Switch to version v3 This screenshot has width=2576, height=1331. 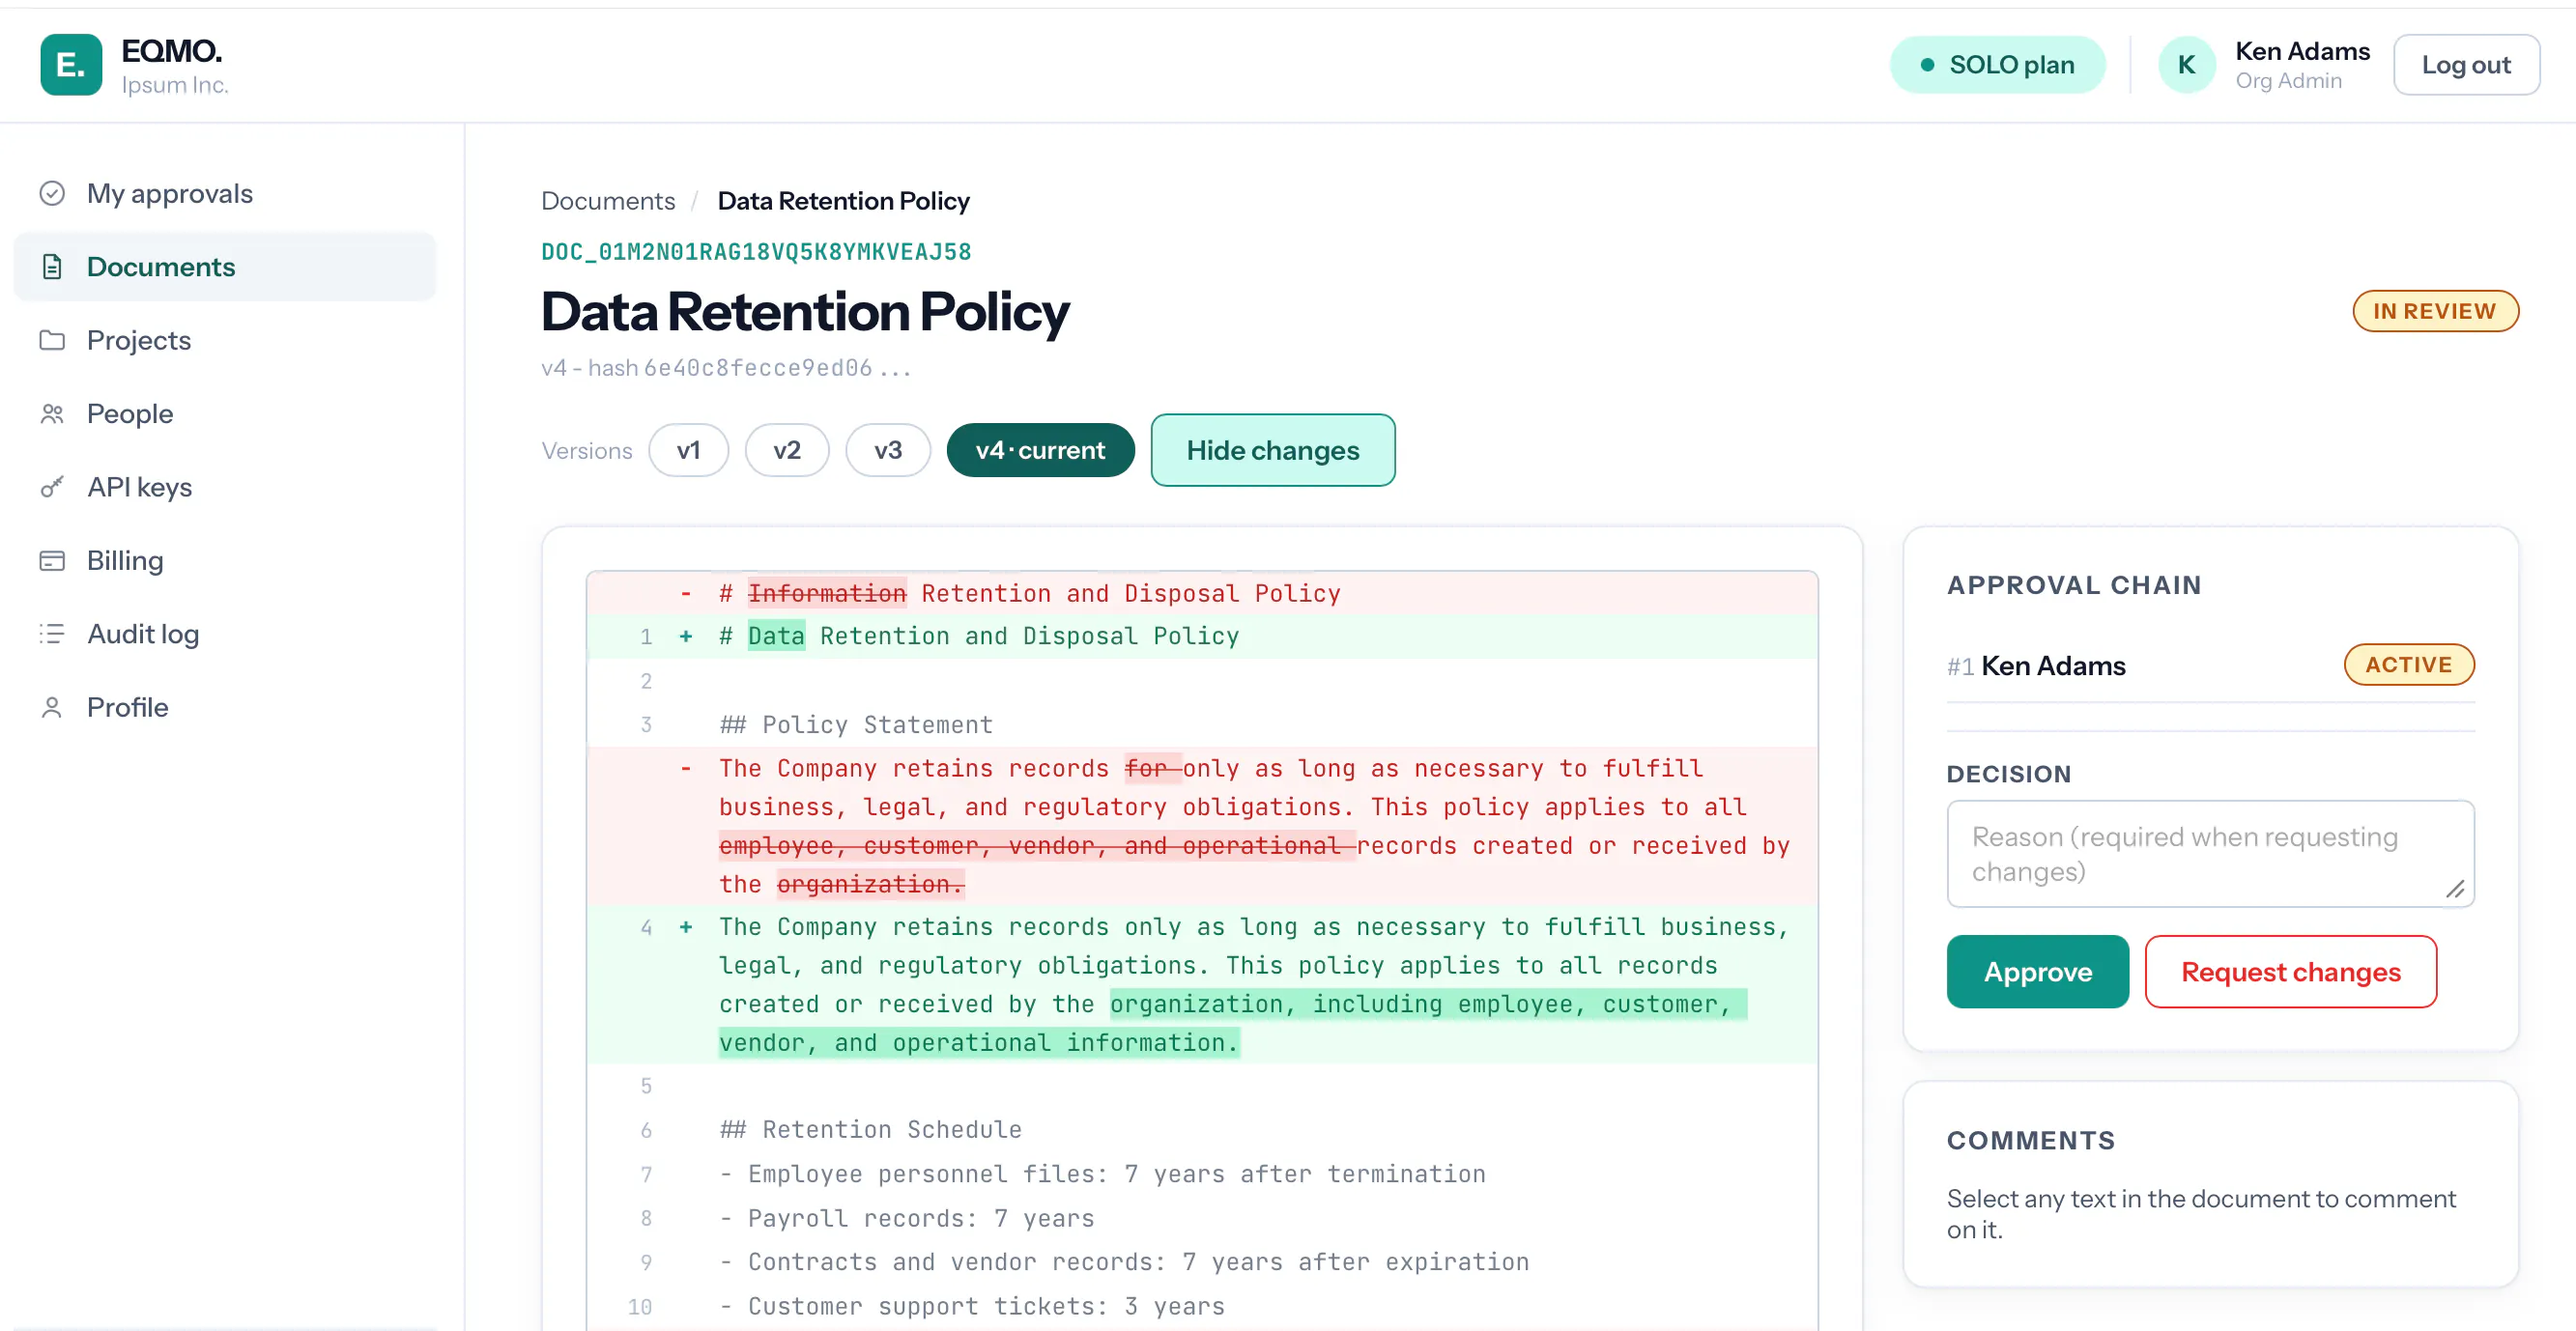point(888,450)
